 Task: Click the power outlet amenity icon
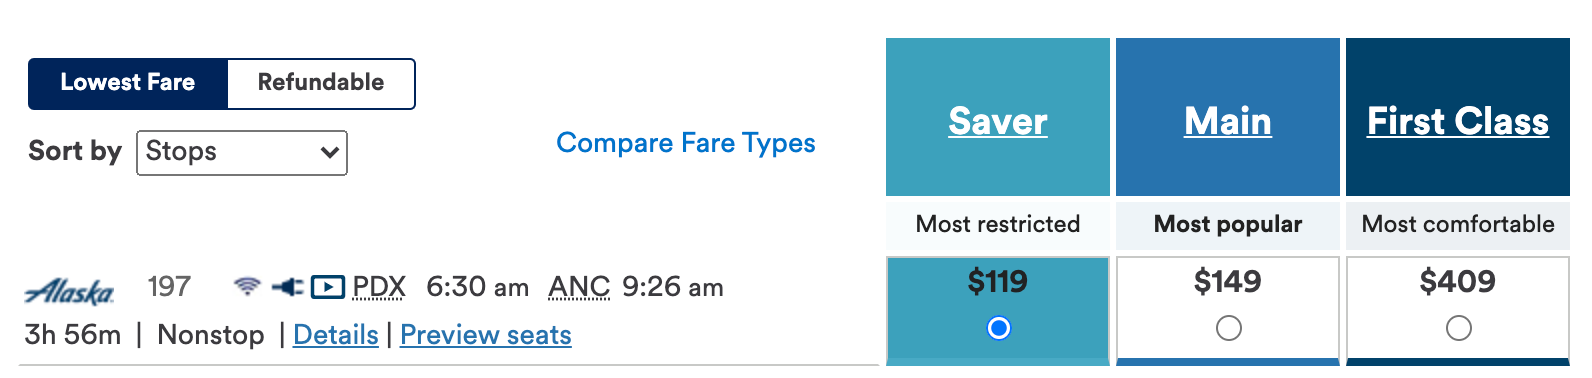click(287, 287)
